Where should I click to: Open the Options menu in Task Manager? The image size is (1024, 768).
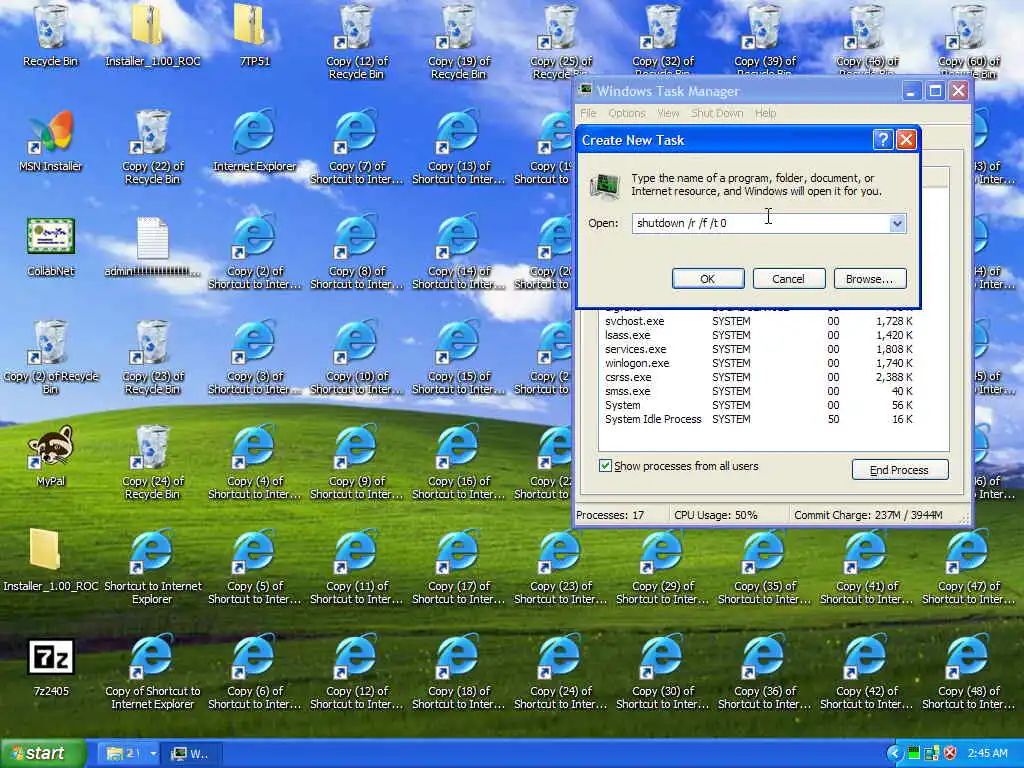627,113
